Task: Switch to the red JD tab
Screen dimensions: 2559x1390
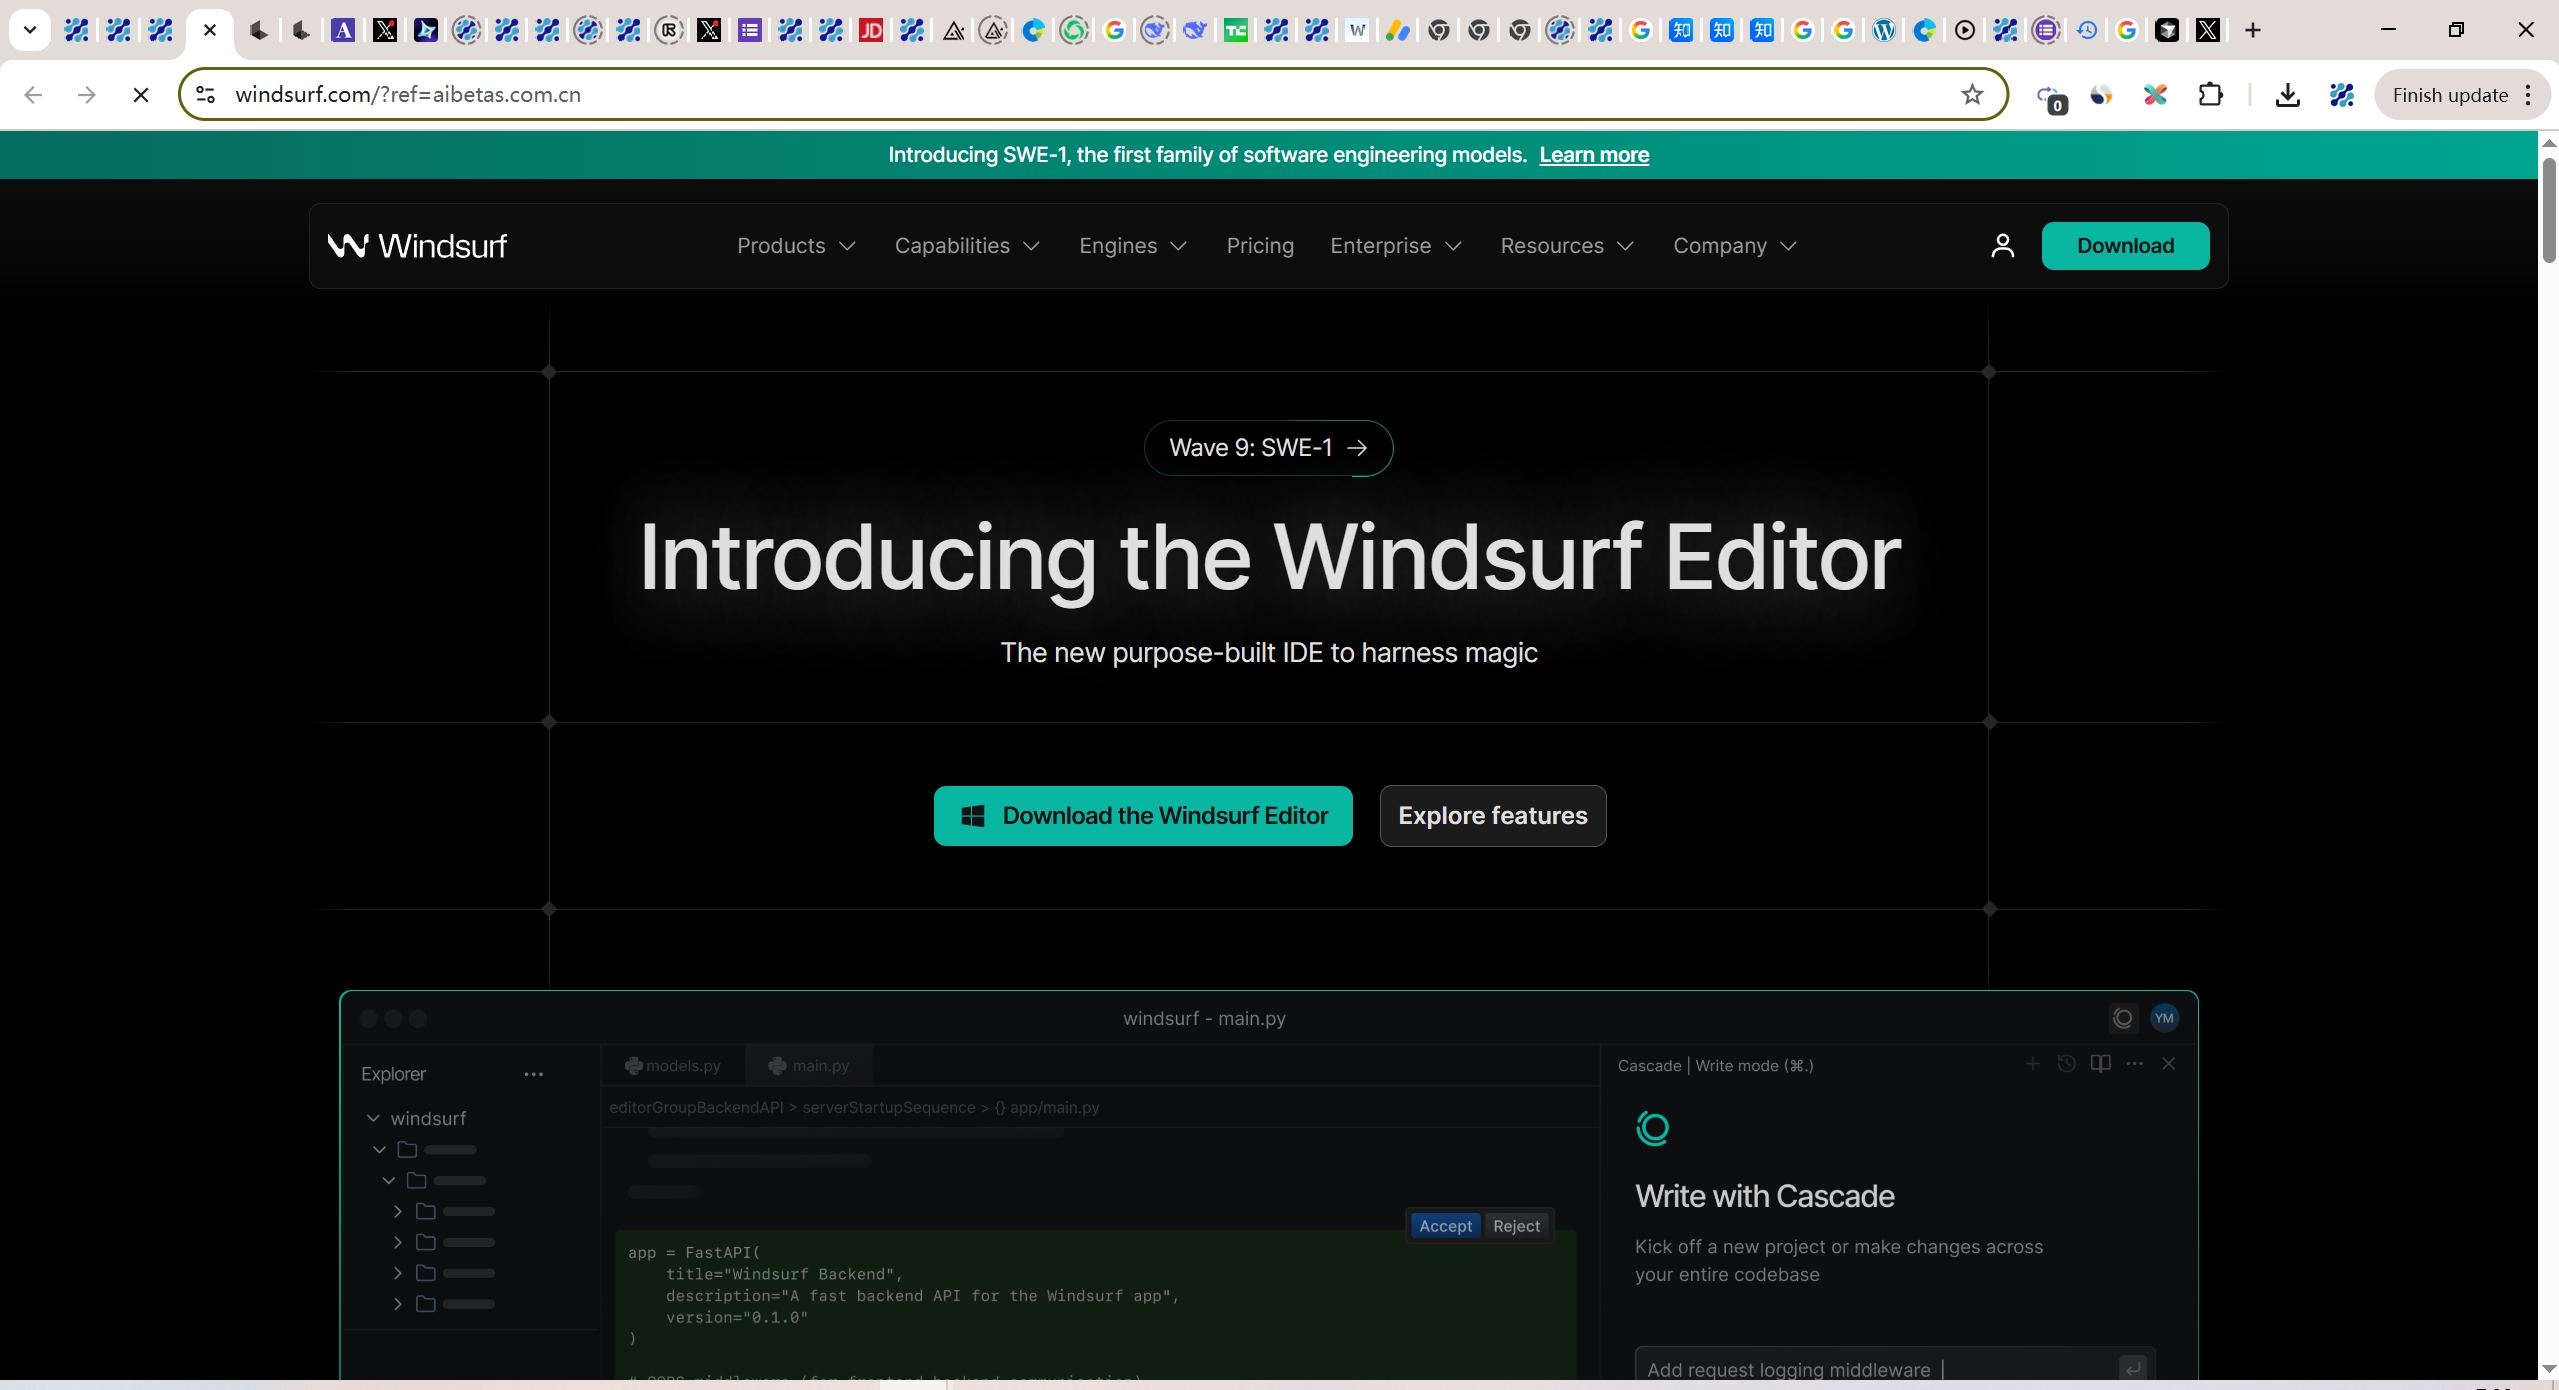Action: click(871, 31)
